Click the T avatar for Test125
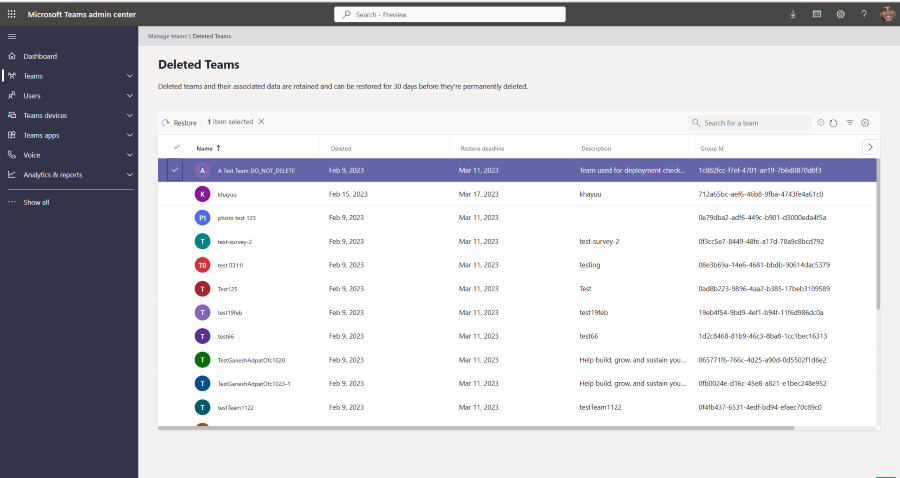The height and width of the screenshot is (478, 900). (x=202, y=289)
